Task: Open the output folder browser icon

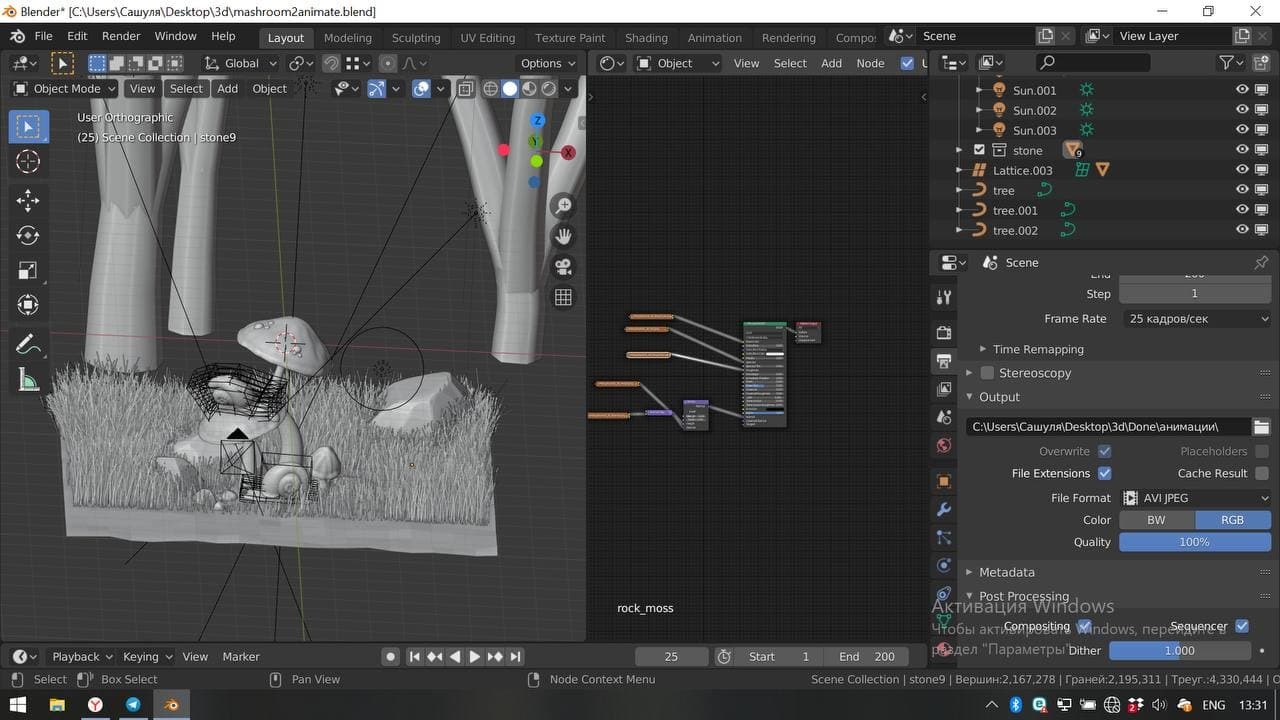Action: coord(1262,427)
